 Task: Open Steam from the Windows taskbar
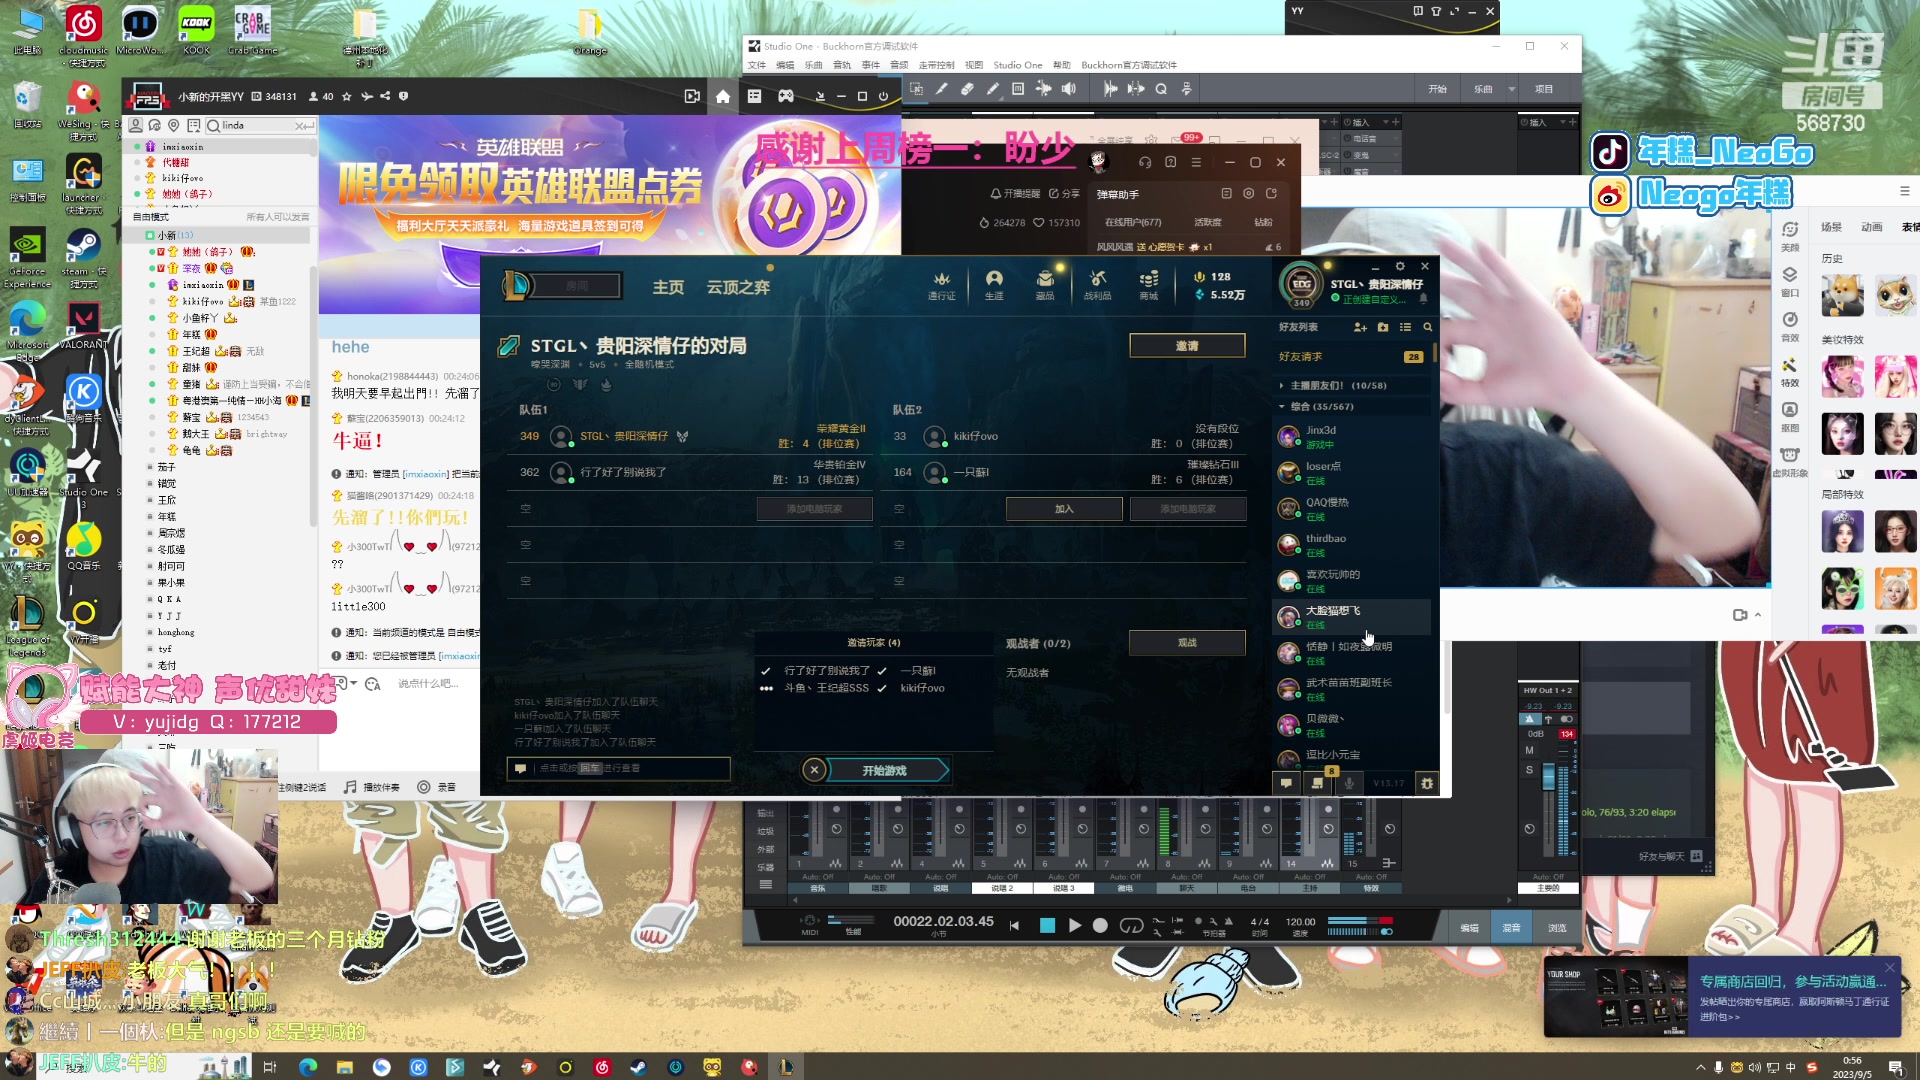[x=638, y=1067]
